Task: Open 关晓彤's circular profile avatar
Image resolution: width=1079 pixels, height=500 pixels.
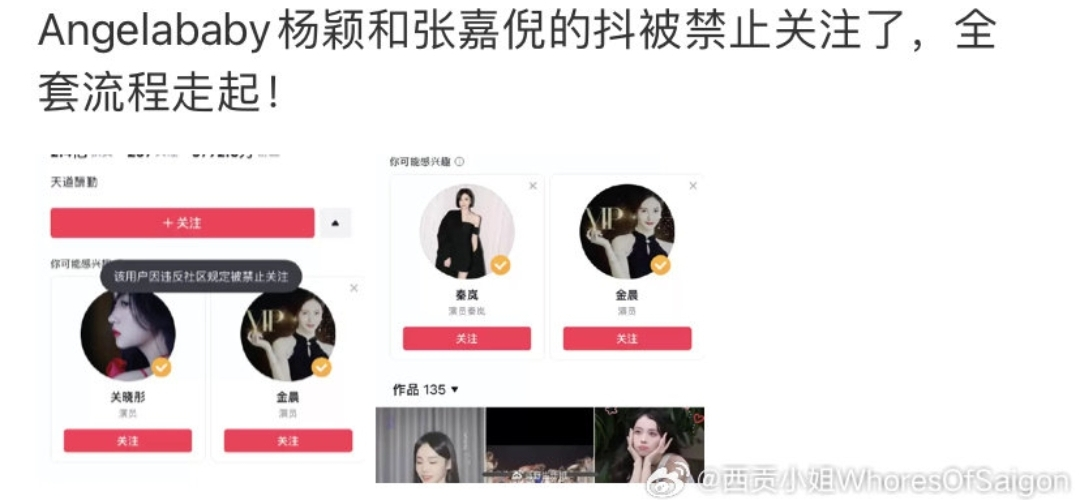Action: (127, 334)
